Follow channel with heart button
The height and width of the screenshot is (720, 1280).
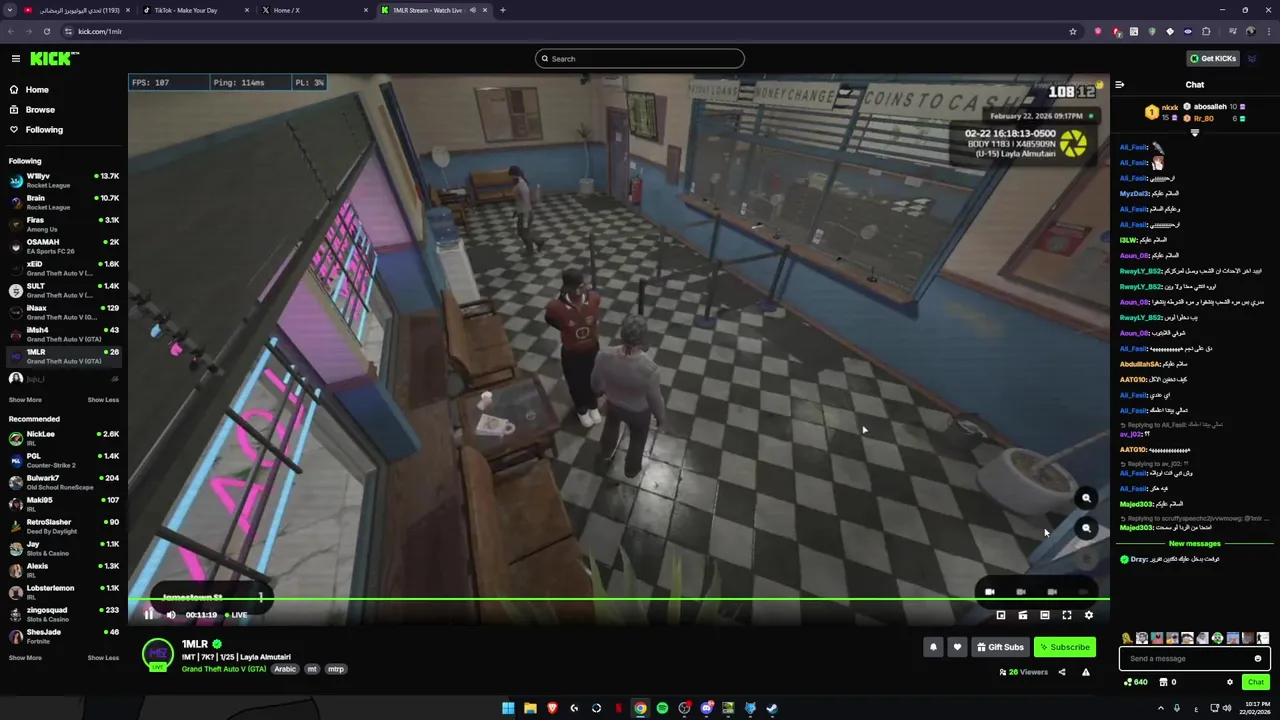(x=957, y=647)
